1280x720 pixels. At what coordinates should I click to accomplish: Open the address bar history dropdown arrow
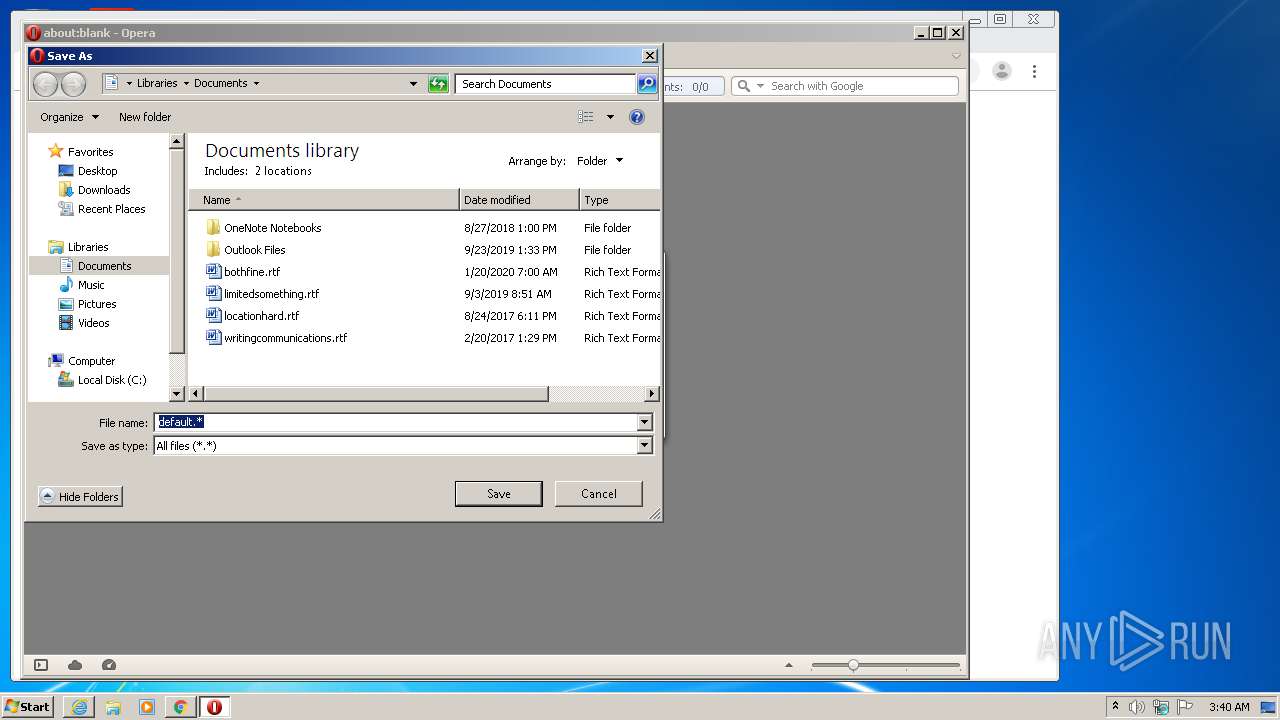tap(413, 84)
